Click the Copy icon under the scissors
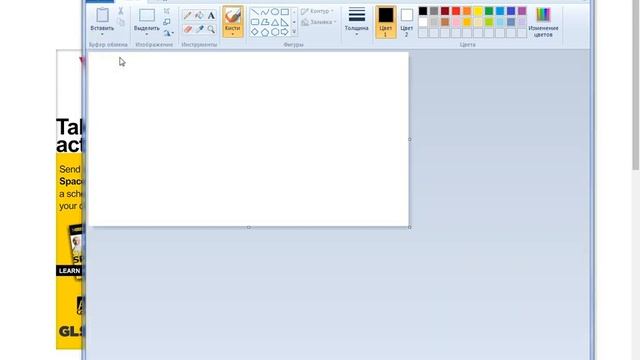The width and height of the screenshot is (640, 360). coord(121,22)
